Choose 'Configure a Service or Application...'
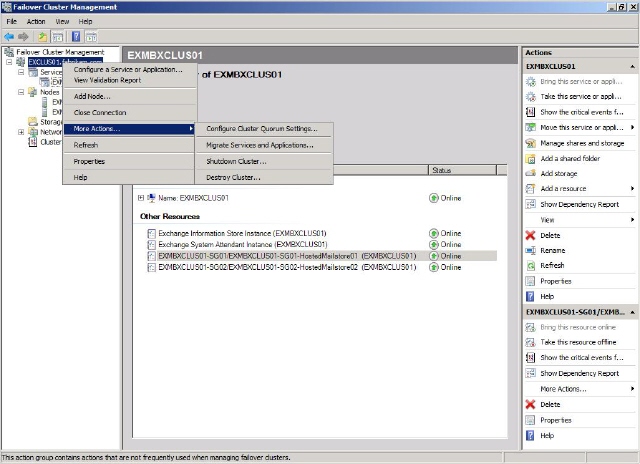Image resolution: width=640 pixels, height=464 pixels. [x=128, y=69]
